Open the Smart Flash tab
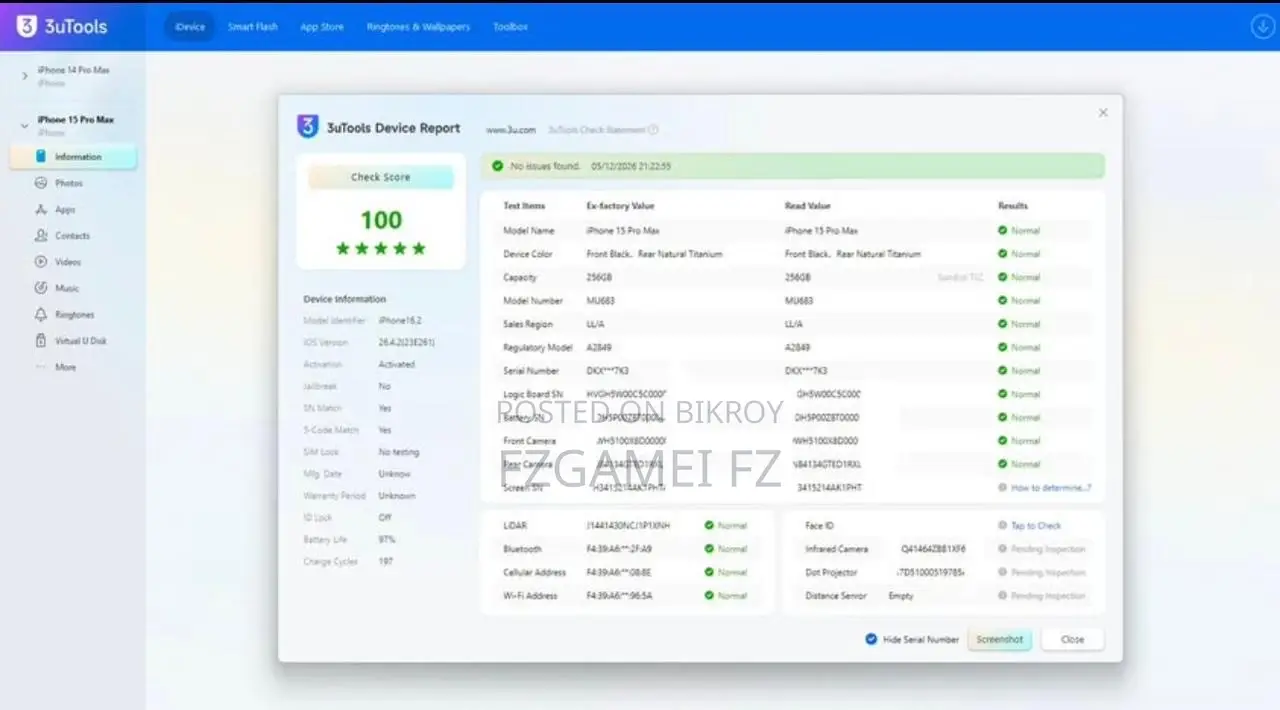Screen dimensions: 1280x710 (x=252, y=27)
